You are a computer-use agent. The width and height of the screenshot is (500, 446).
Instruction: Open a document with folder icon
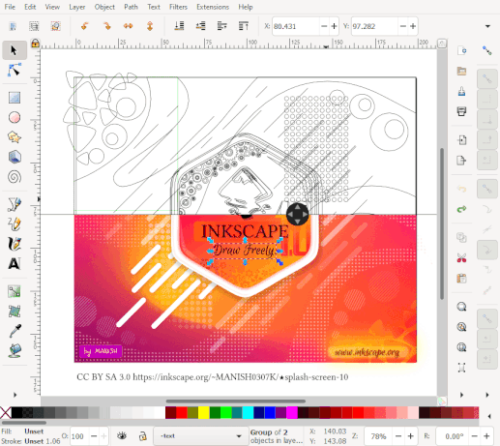(462, 71)
